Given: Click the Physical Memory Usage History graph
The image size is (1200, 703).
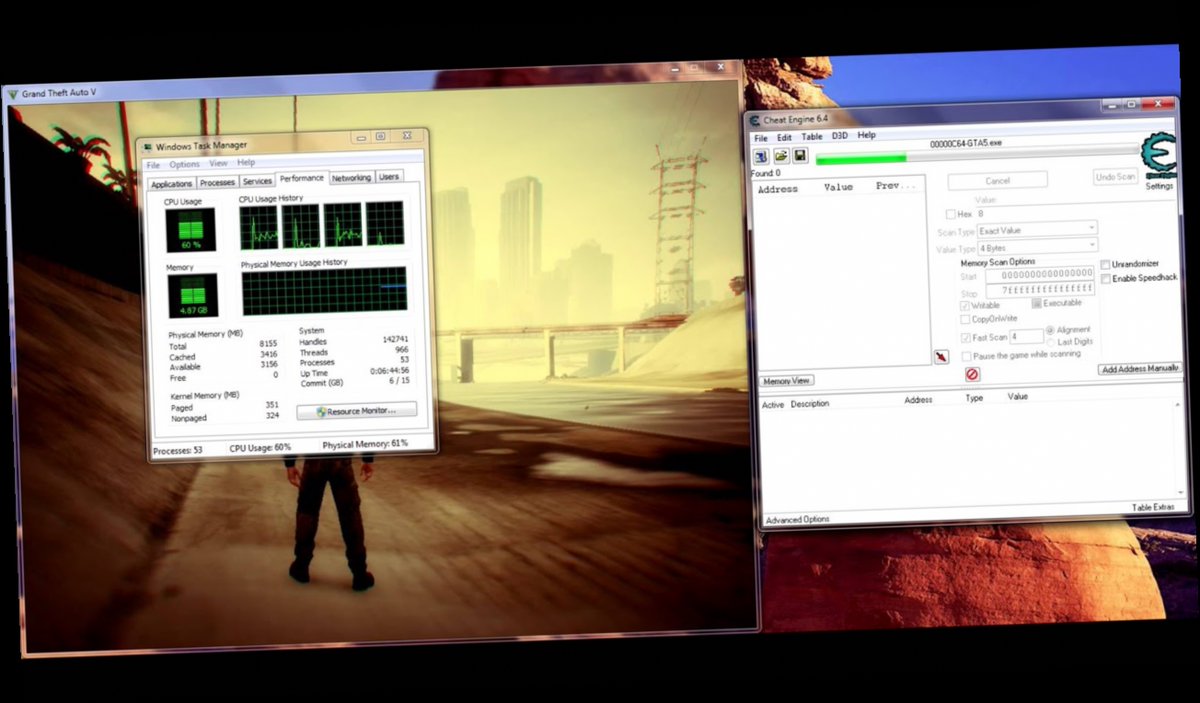Looking at the screenshot, I should tap(324, 290).
